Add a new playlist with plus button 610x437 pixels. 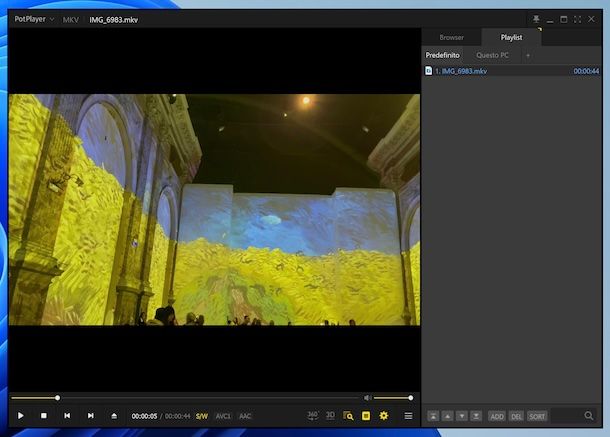click(x=528, y=56)
